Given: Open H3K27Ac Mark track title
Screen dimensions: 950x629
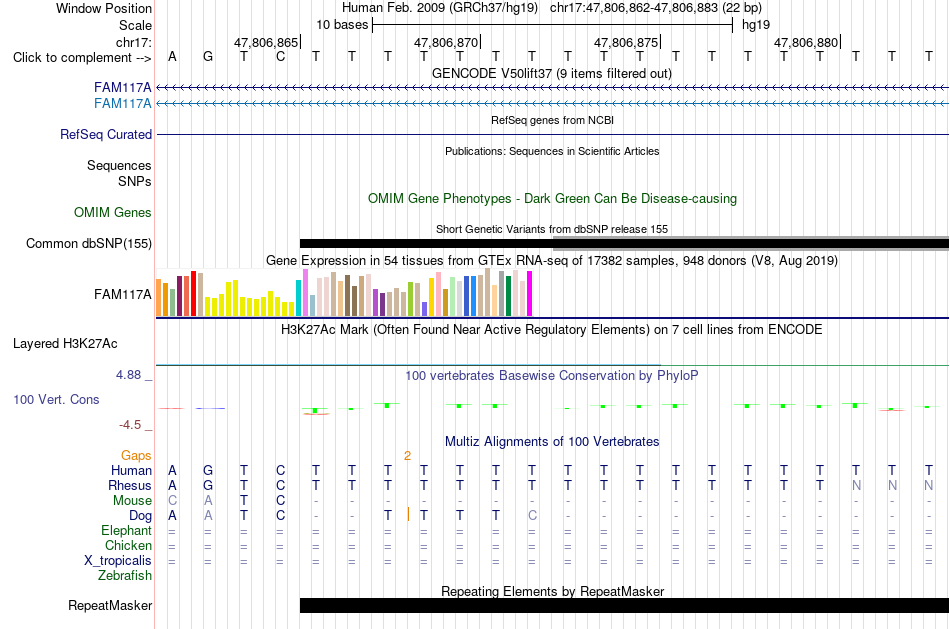Looking at the screenshot, I should click(x=552, y=330).
